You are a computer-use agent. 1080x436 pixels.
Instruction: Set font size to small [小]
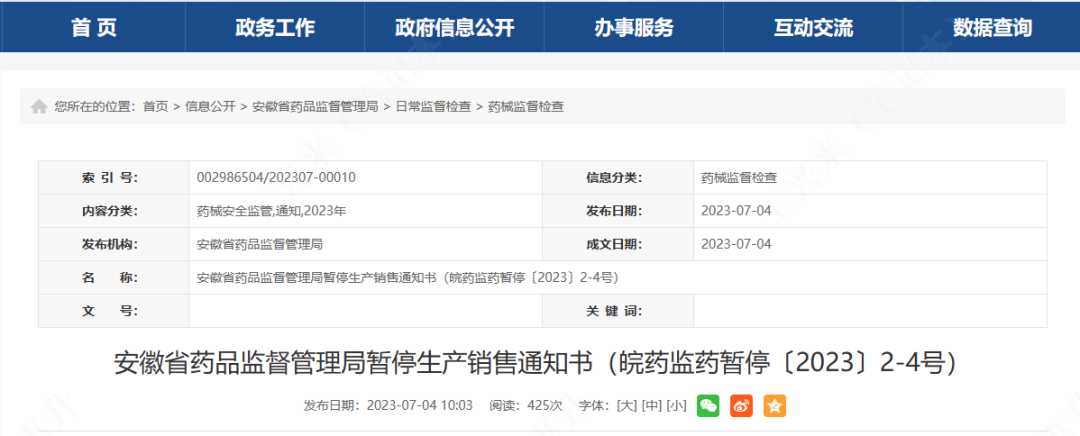coord(676,406)
